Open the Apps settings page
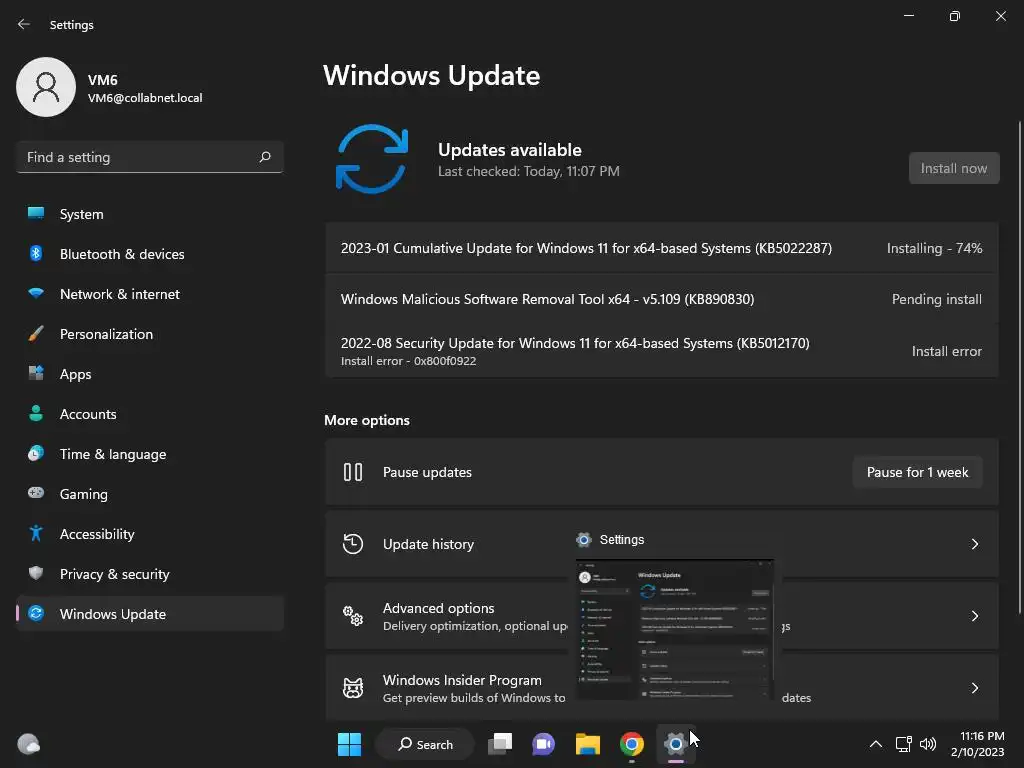This screenshot has width=1024, height=768. point(150,374)
